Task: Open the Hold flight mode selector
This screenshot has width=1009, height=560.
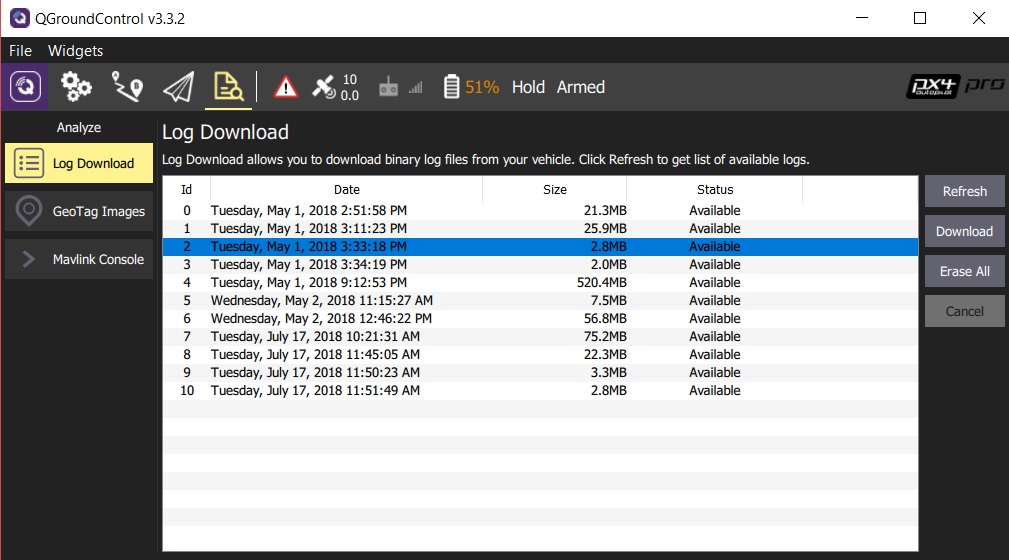Action: click(x=528, y=87)
